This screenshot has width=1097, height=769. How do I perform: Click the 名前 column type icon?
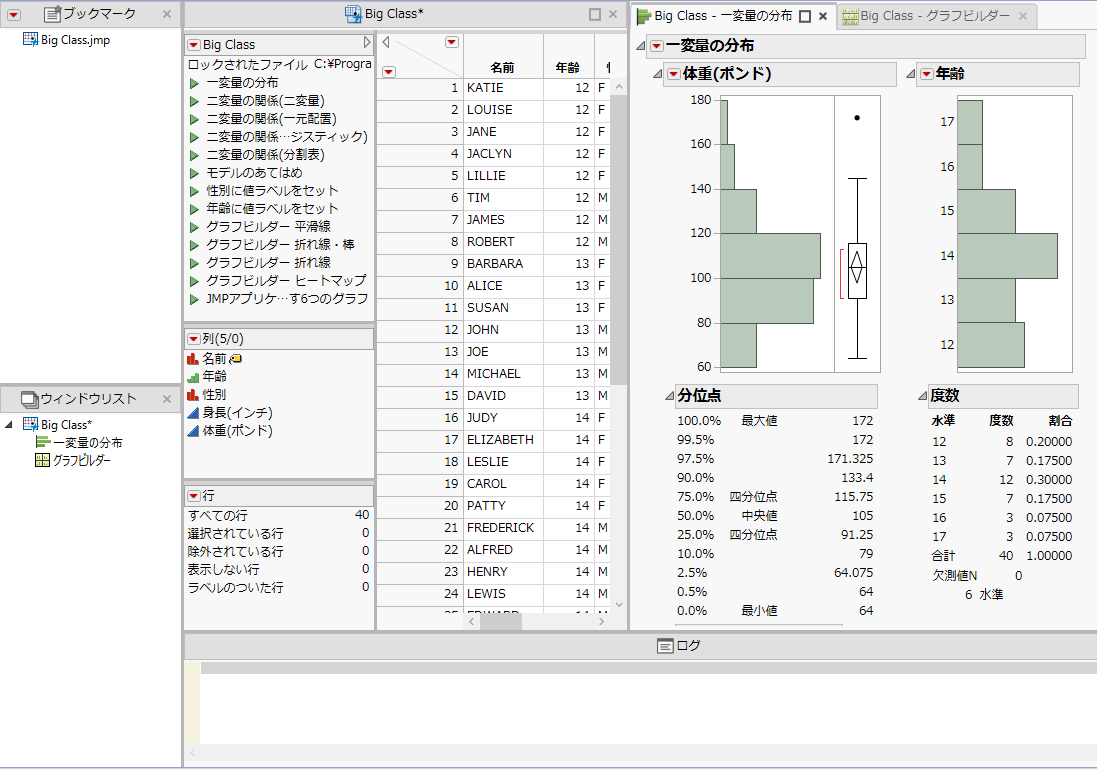click(x=193, y=358)
